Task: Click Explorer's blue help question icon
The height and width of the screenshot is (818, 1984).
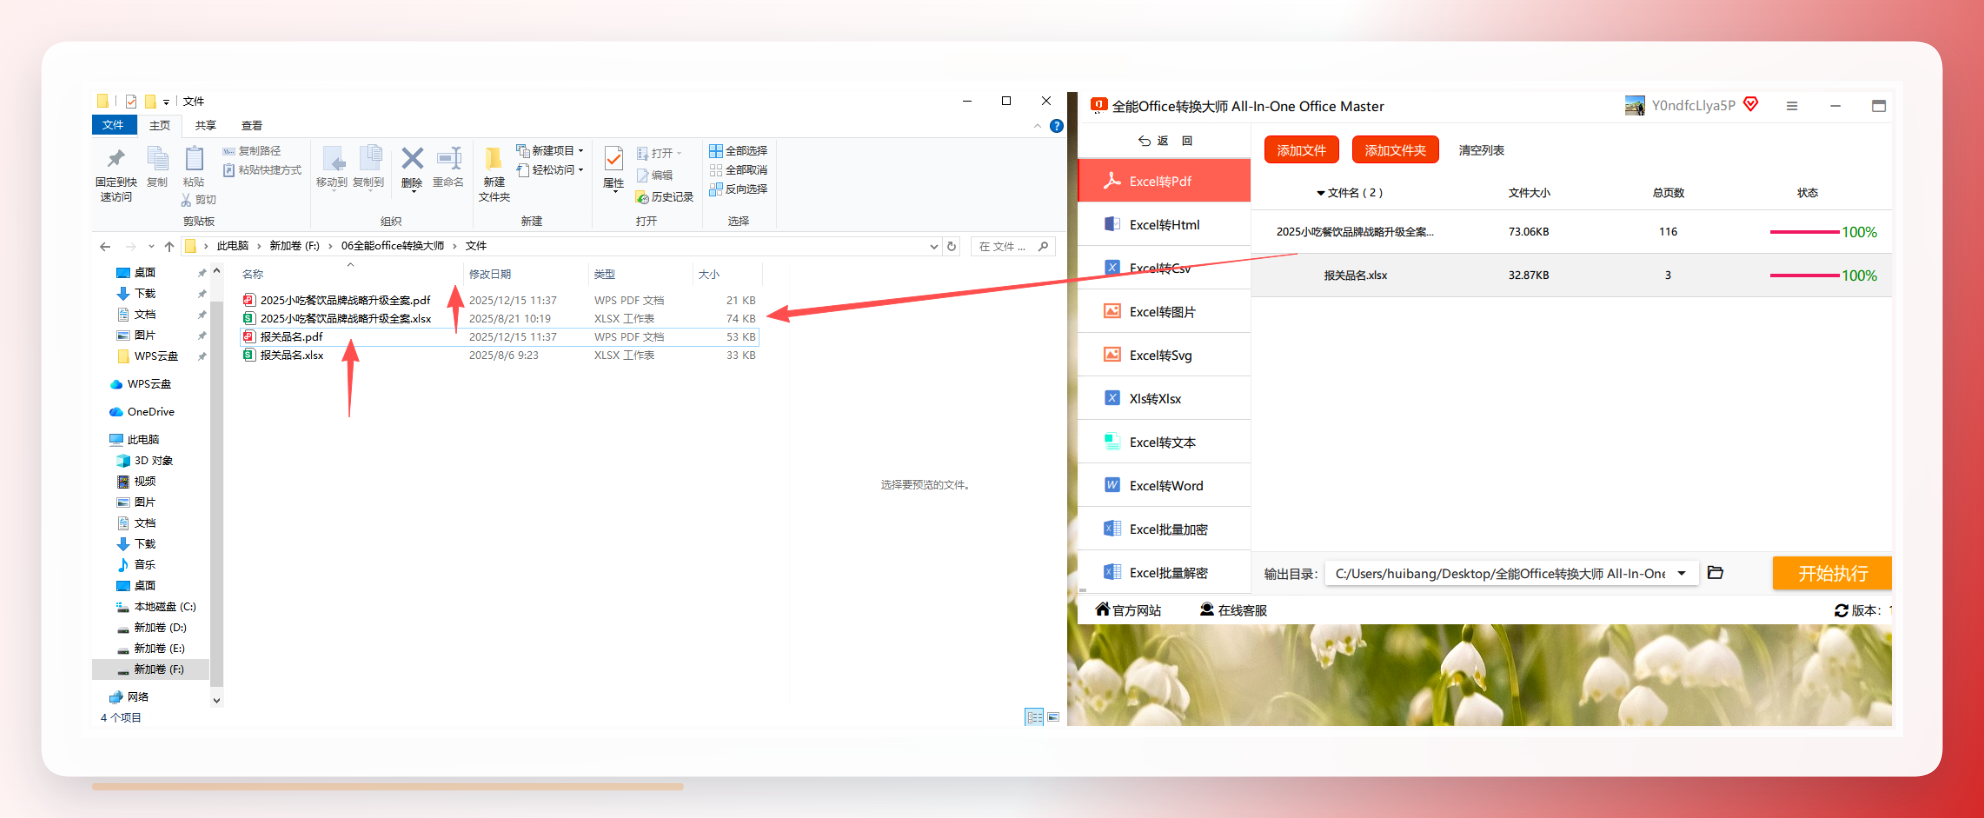Action: [x=1057, y=126]
